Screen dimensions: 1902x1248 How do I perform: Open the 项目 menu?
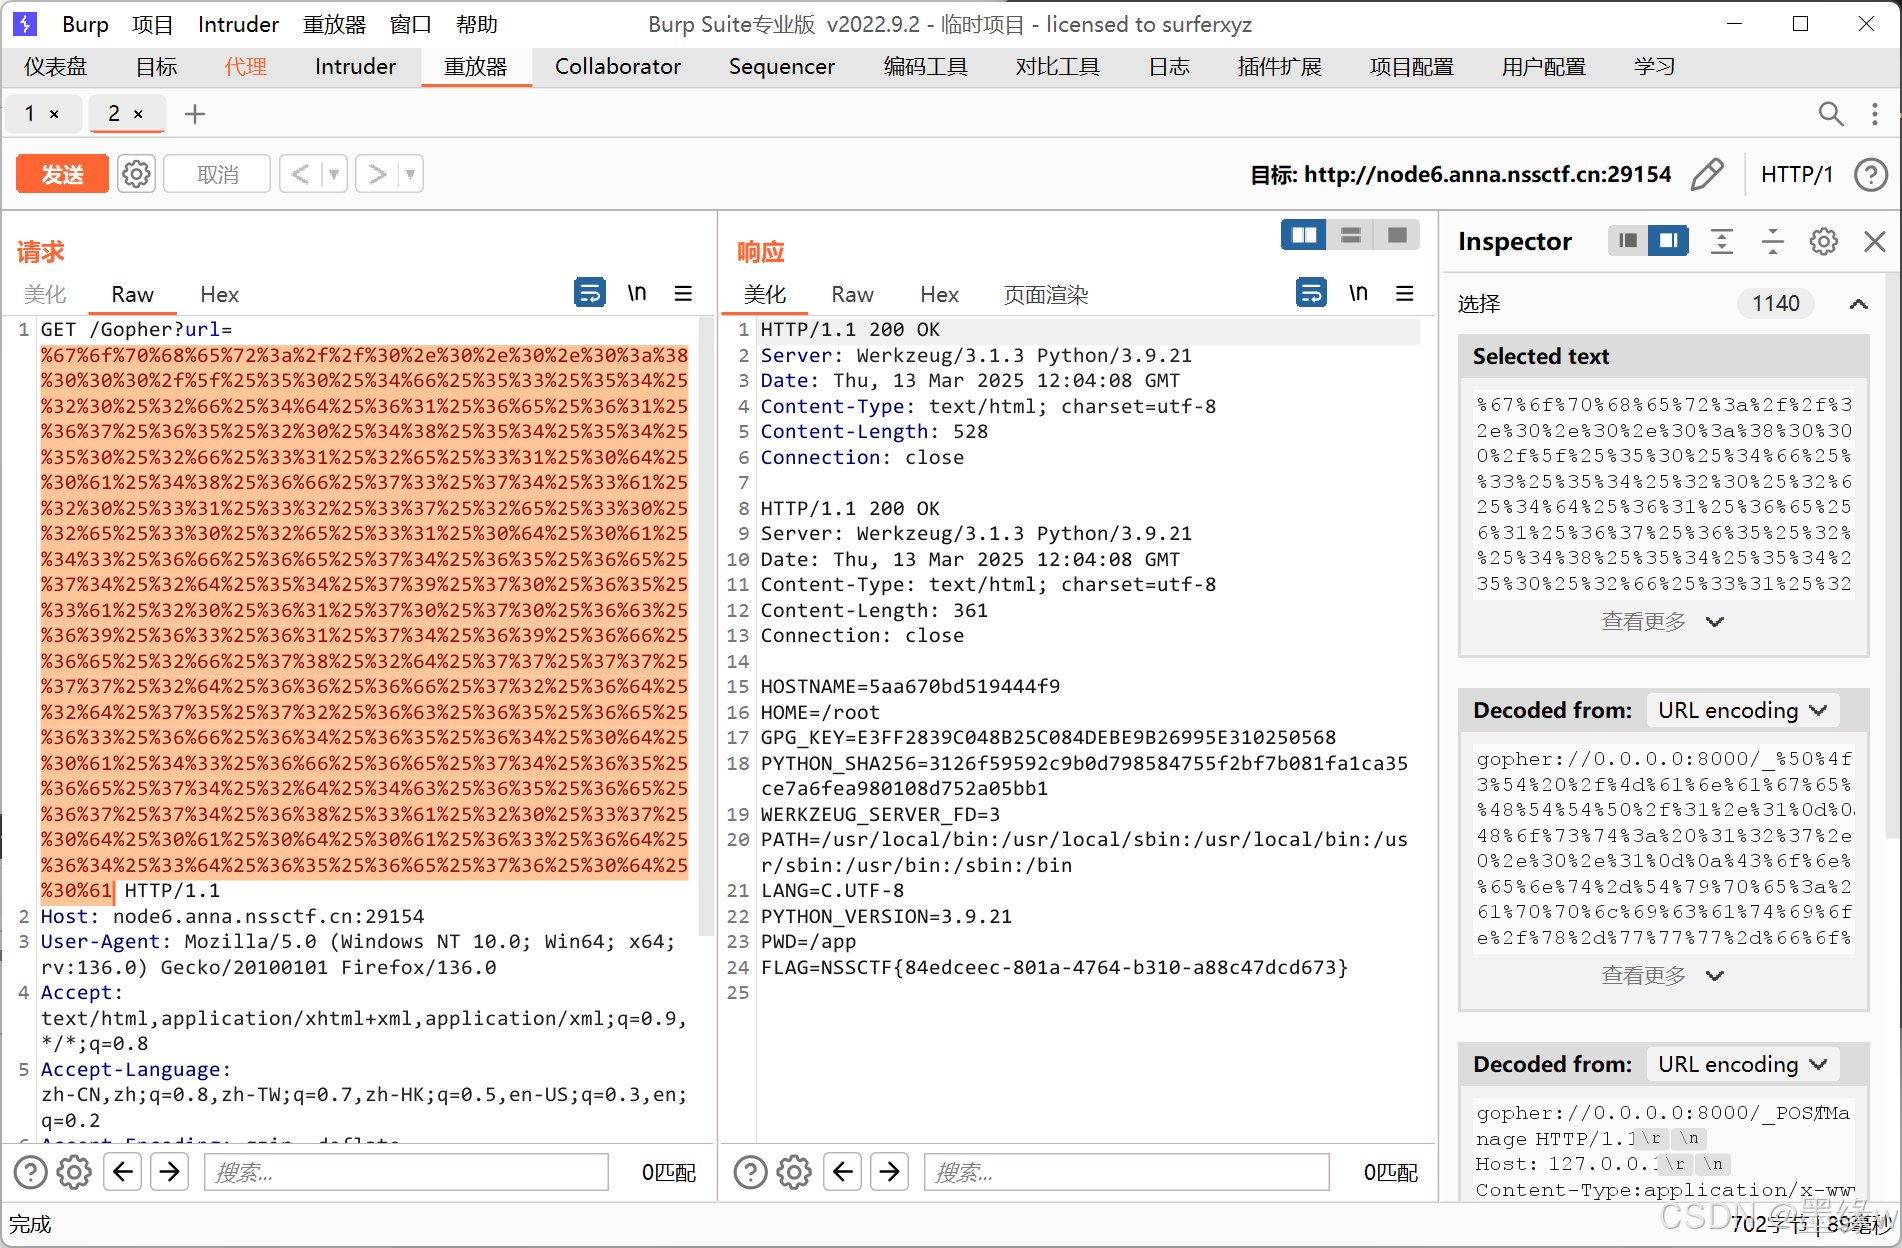pyautogui.click(x=152, y=24)
